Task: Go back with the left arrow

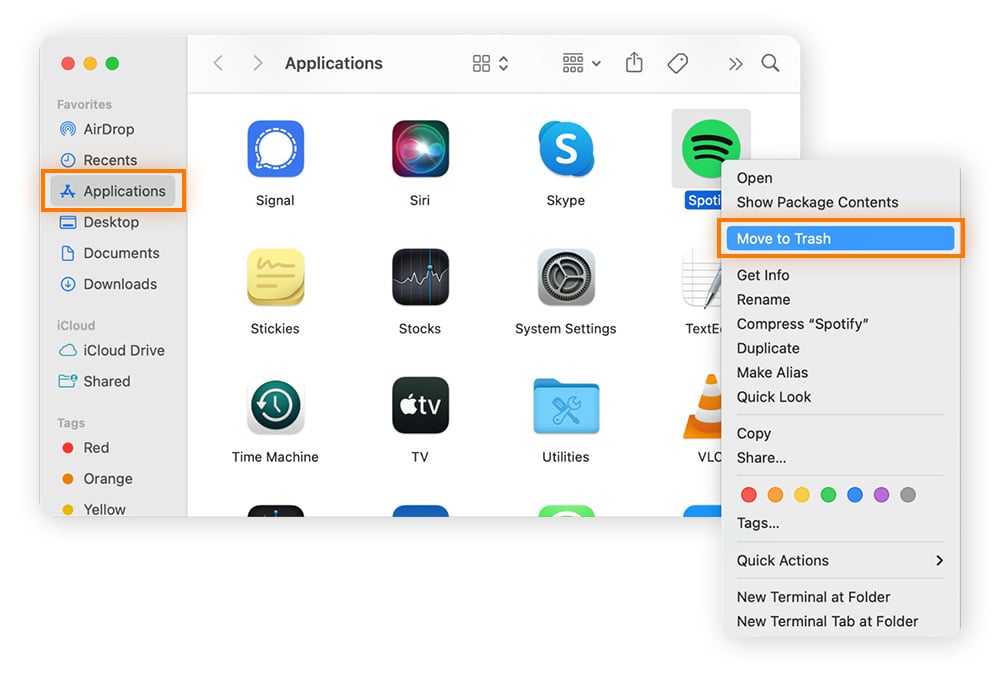Action: [x=218, y=63]
